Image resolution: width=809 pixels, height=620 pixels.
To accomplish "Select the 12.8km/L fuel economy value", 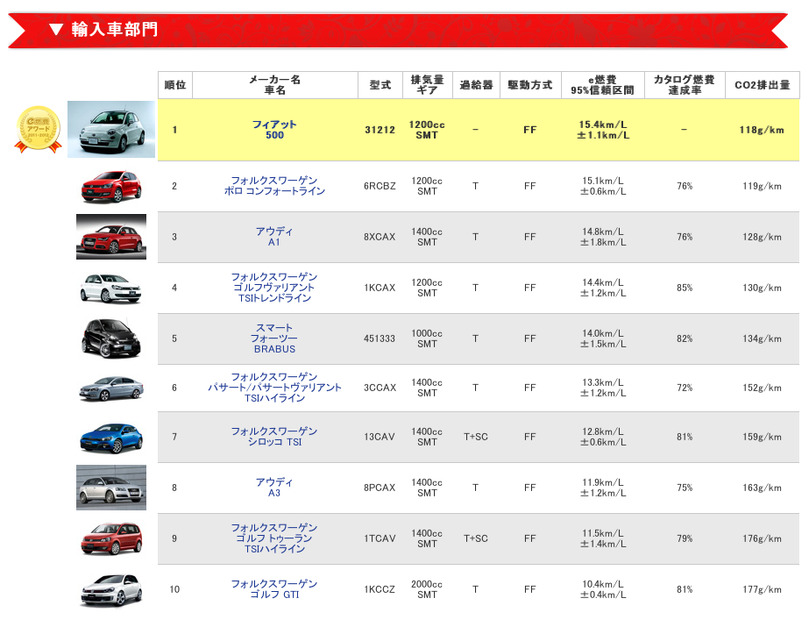I will [603, 431].
